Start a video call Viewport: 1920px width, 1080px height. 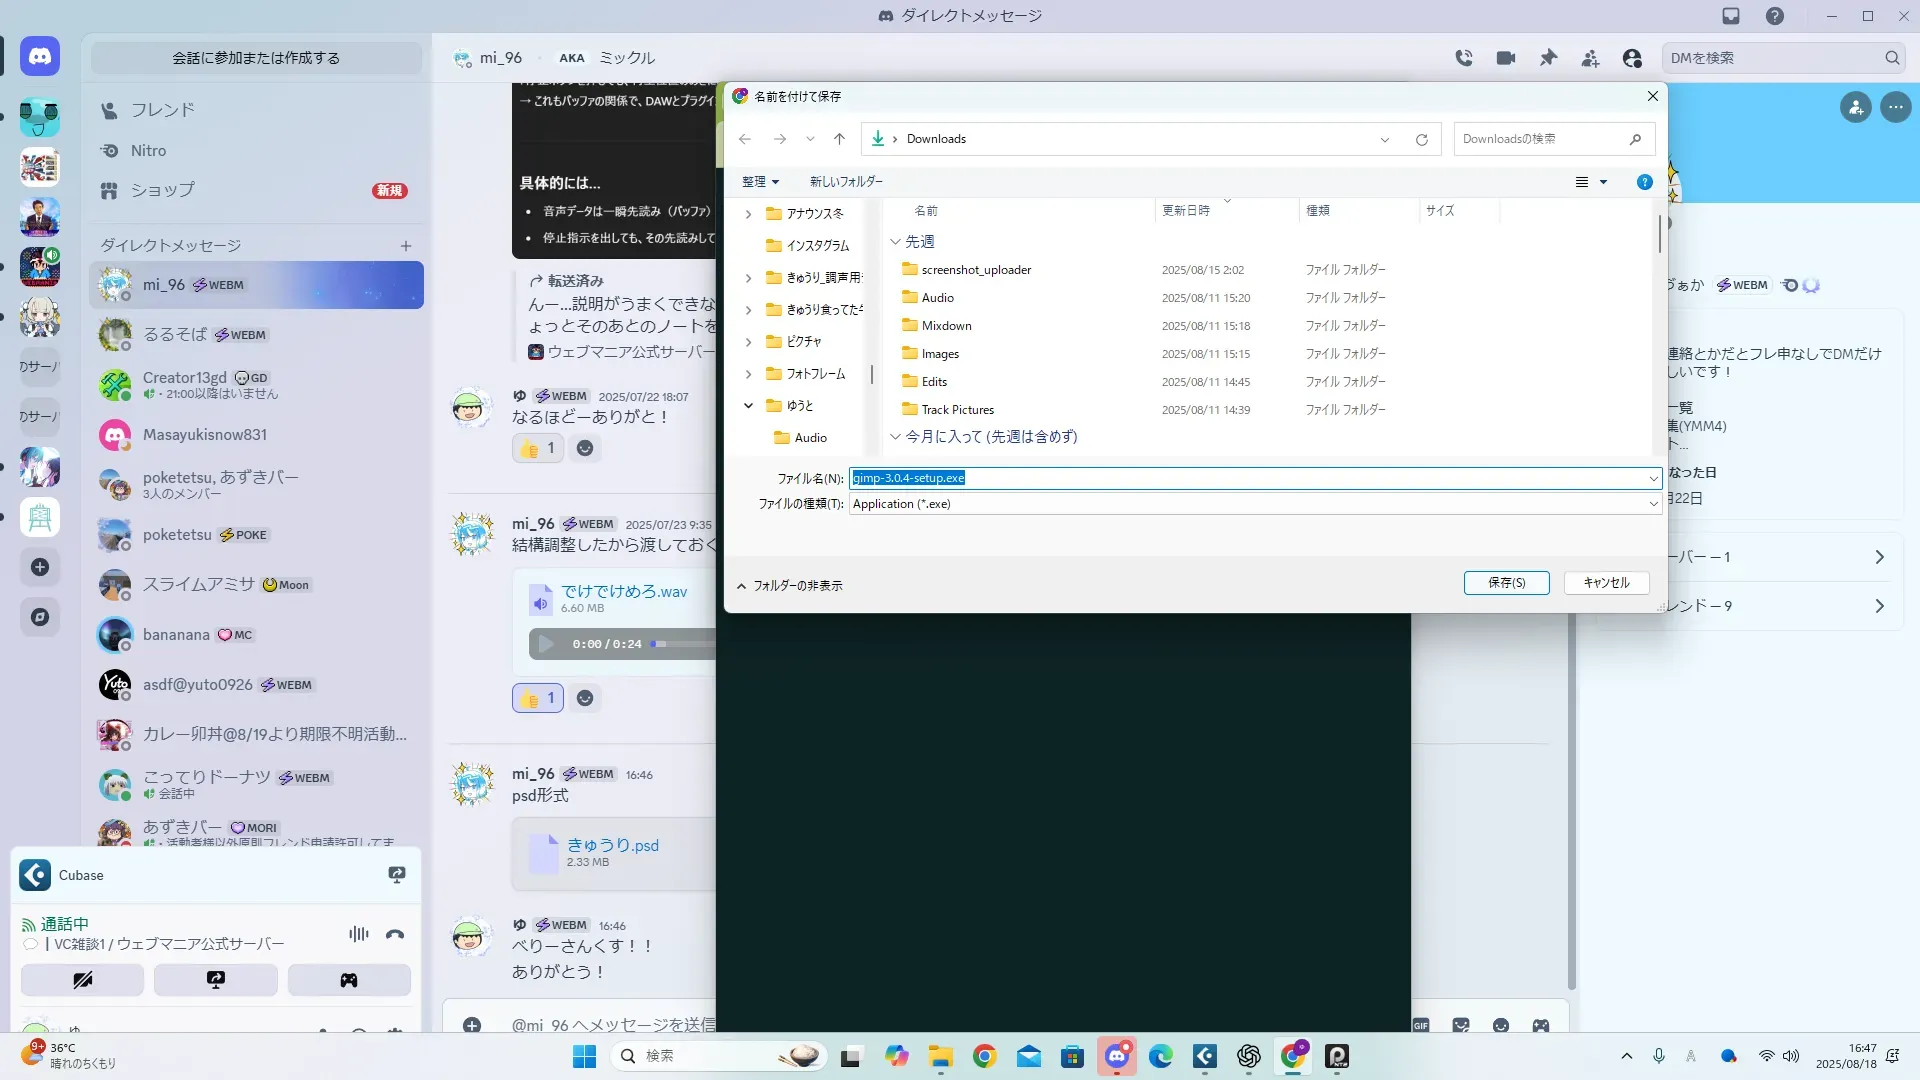click(1506, 58)
